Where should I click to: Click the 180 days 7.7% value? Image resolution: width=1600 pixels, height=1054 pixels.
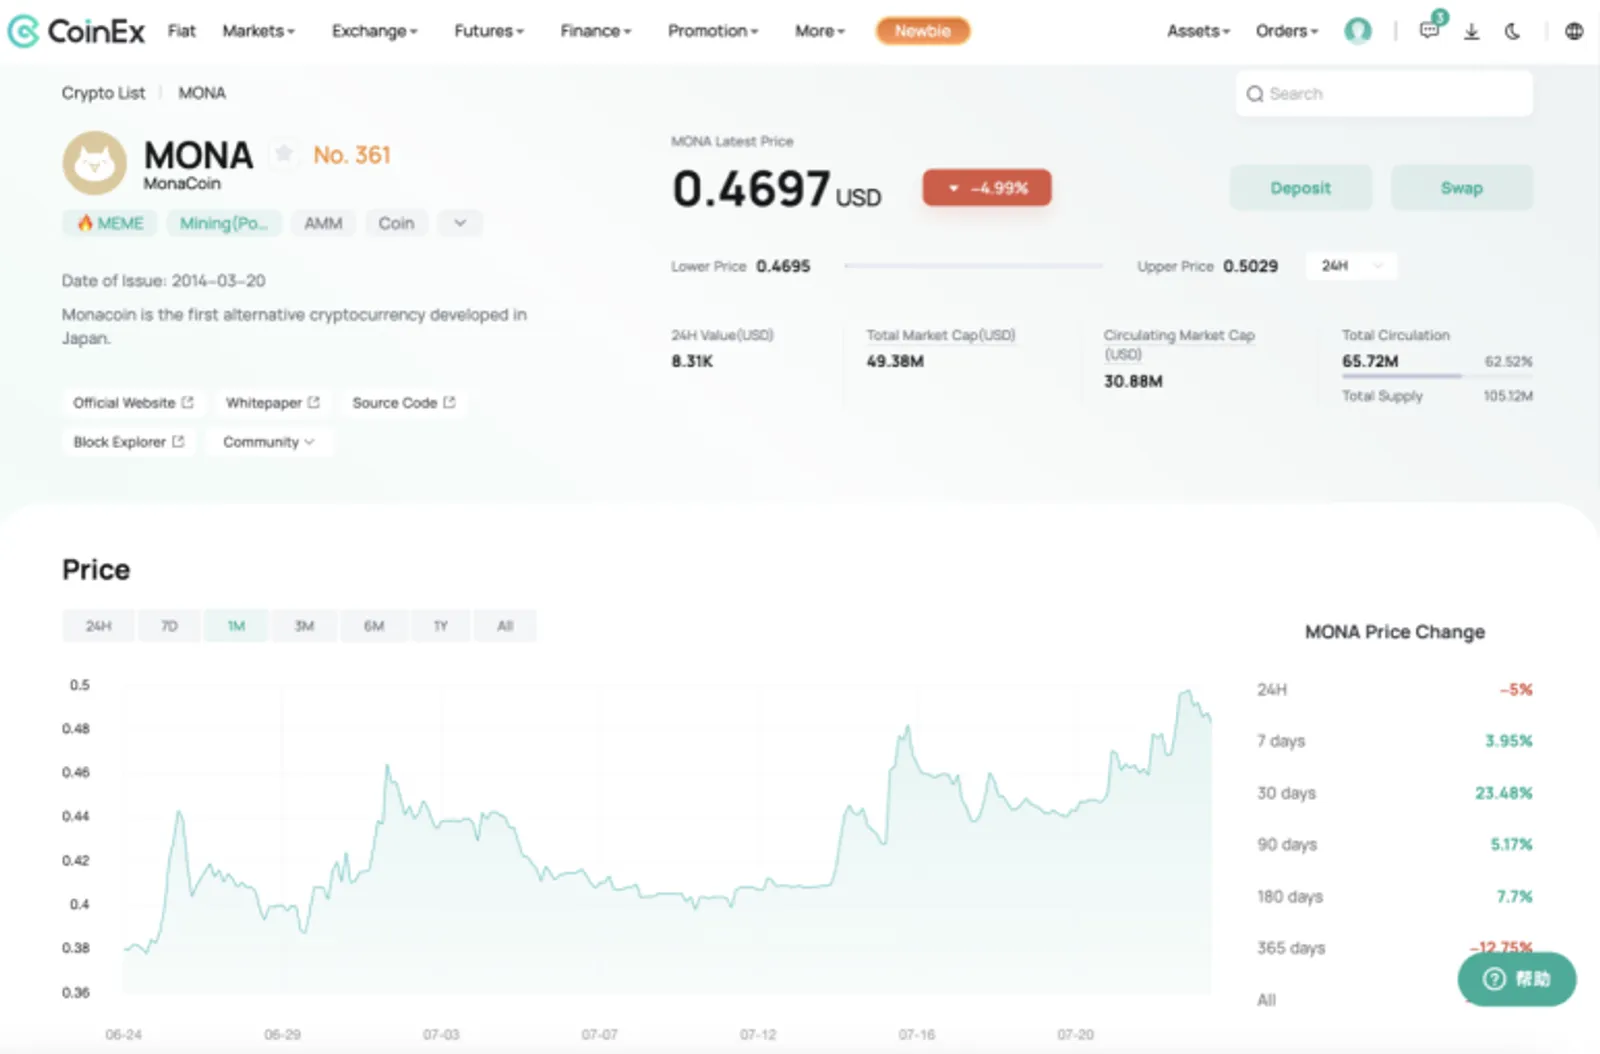(1514, 896)
